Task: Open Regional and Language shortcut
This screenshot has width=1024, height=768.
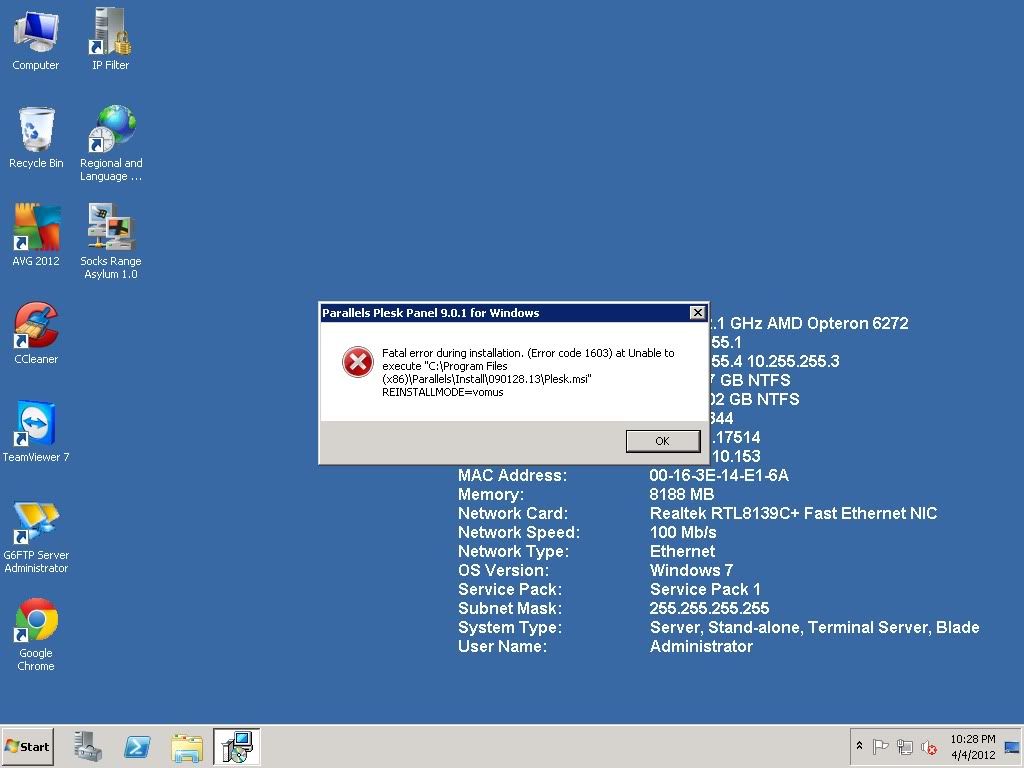Action: [111, 144]
